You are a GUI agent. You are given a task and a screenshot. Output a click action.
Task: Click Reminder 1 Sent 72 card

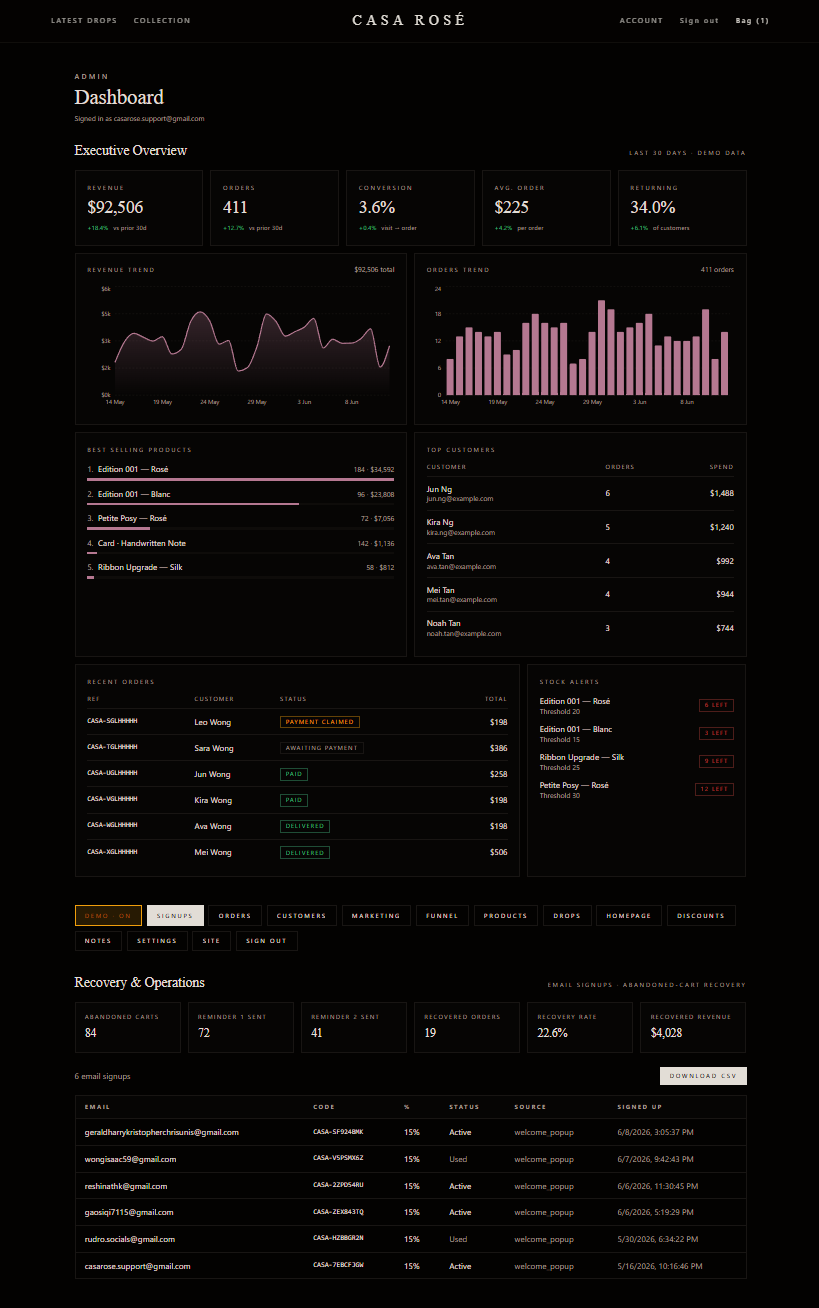(x=241, y=1027)
